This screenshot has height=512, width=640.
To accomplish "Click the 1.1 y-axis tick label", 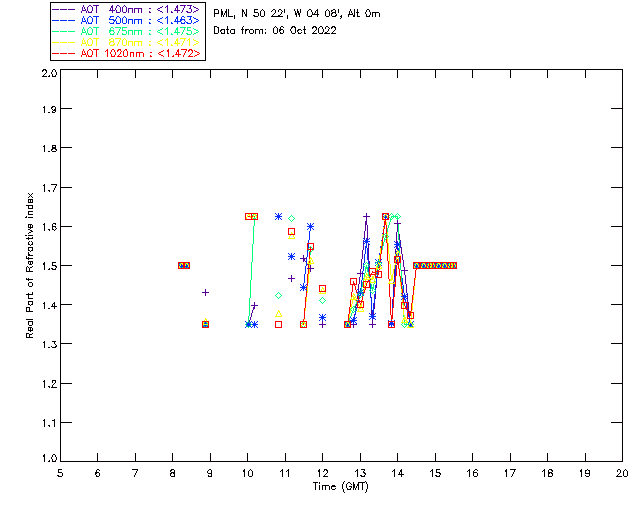I will click(49, 423).
